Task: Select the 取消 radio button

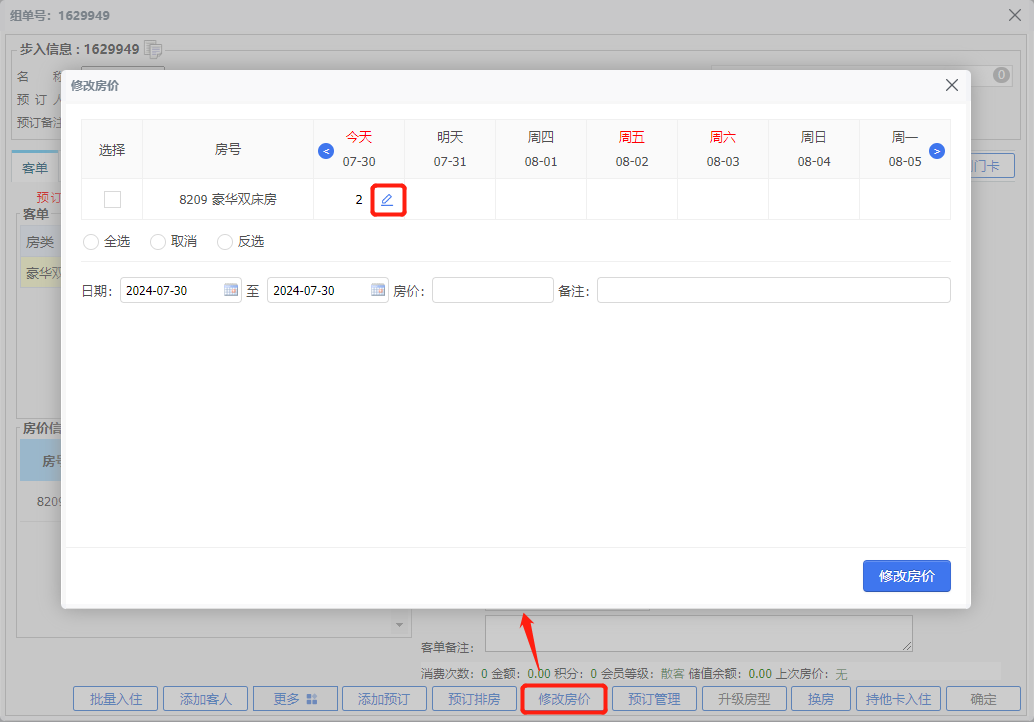Action: (x=158, y=242)
